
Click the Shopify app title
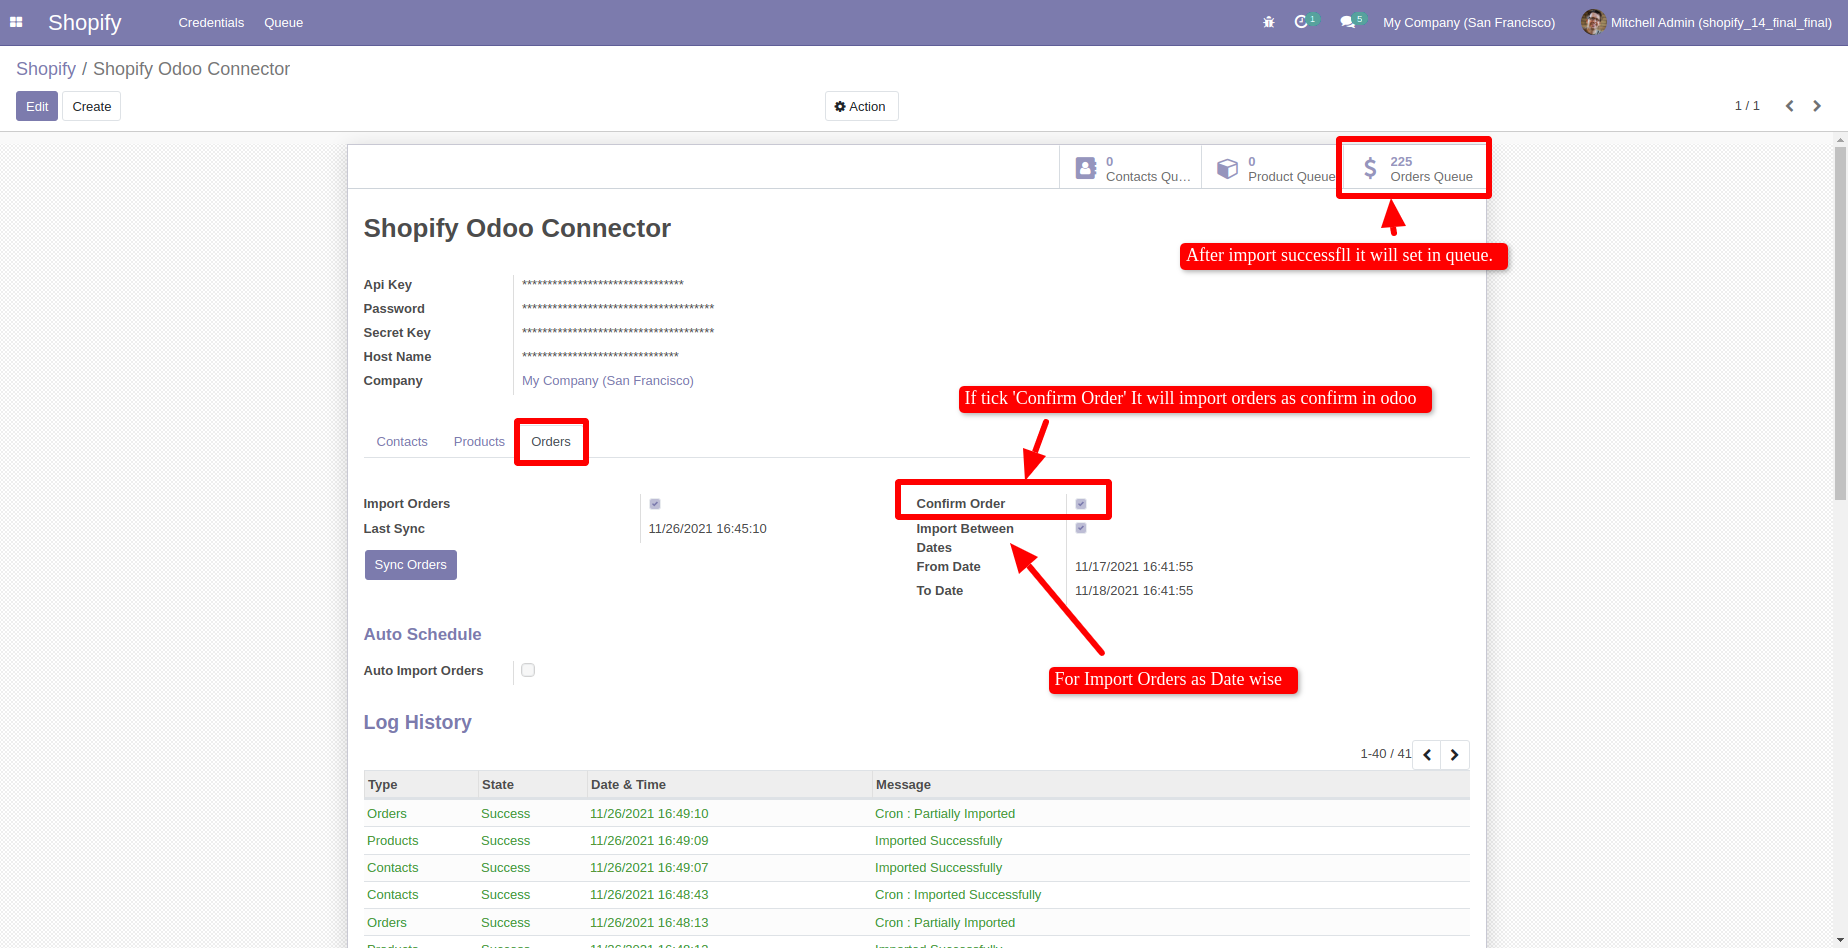click(x=85, y=22)
